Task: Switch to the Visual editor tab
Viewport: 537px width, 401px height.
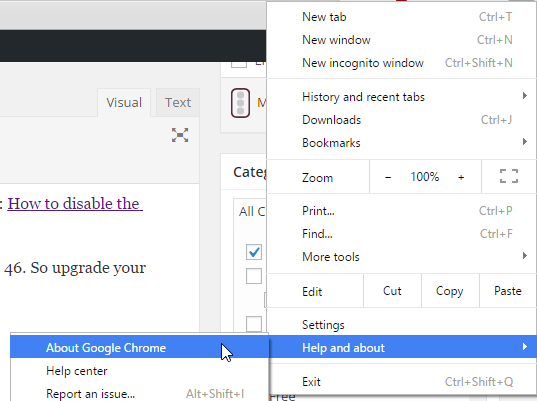Action: 124,102
